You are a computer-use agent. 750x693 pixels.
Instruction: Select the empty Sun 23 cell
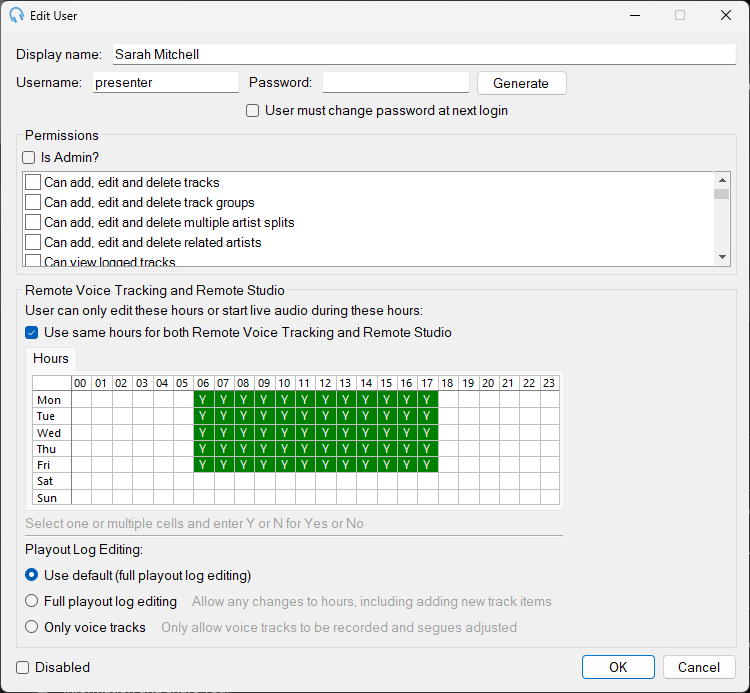[x=550, y=497]
